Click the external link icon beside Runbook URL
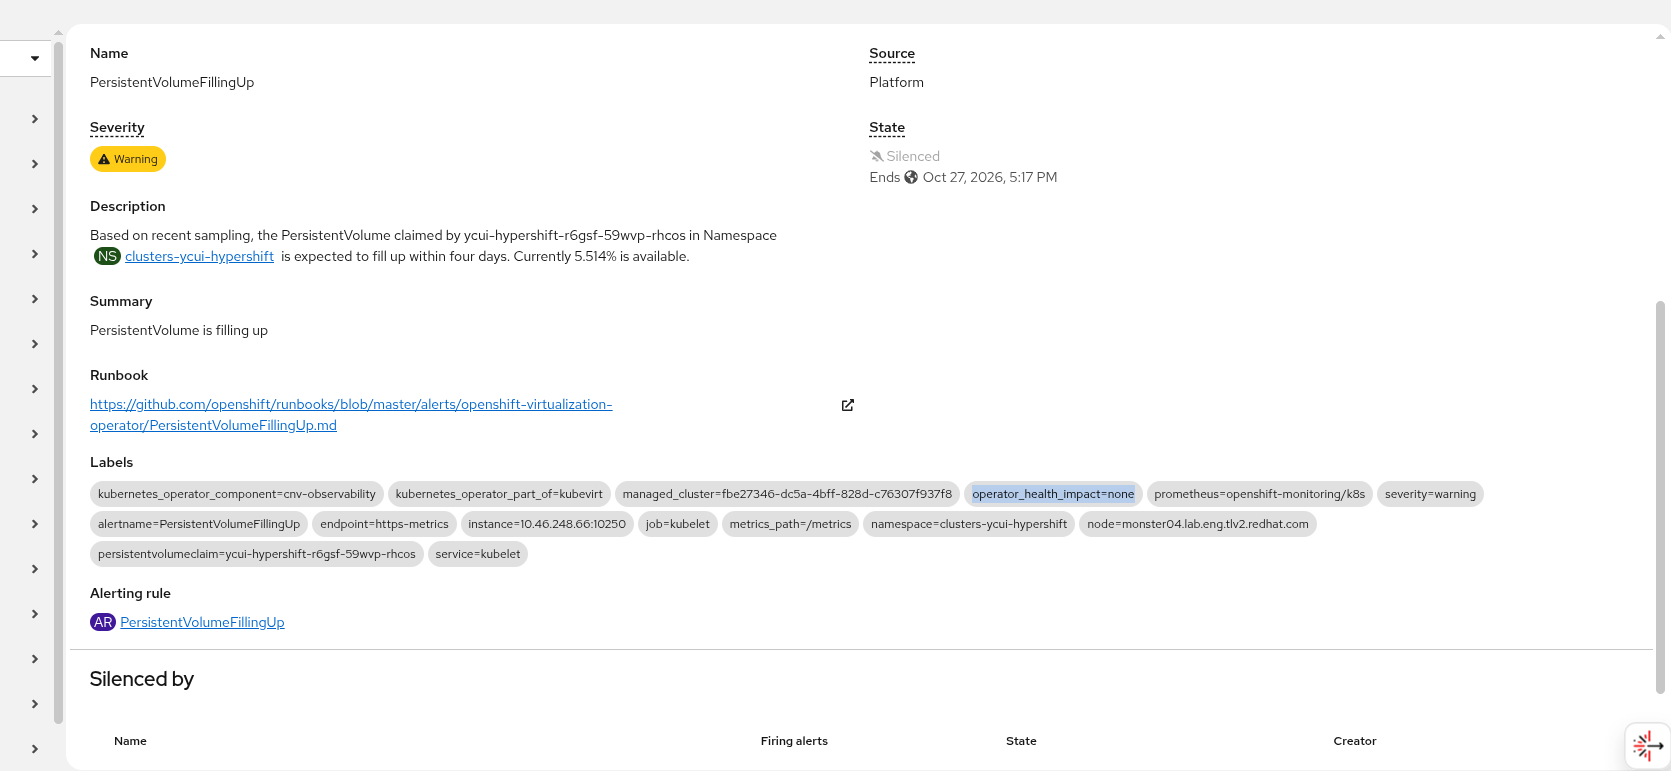1671x771 pixels. (x=848, y=405)
